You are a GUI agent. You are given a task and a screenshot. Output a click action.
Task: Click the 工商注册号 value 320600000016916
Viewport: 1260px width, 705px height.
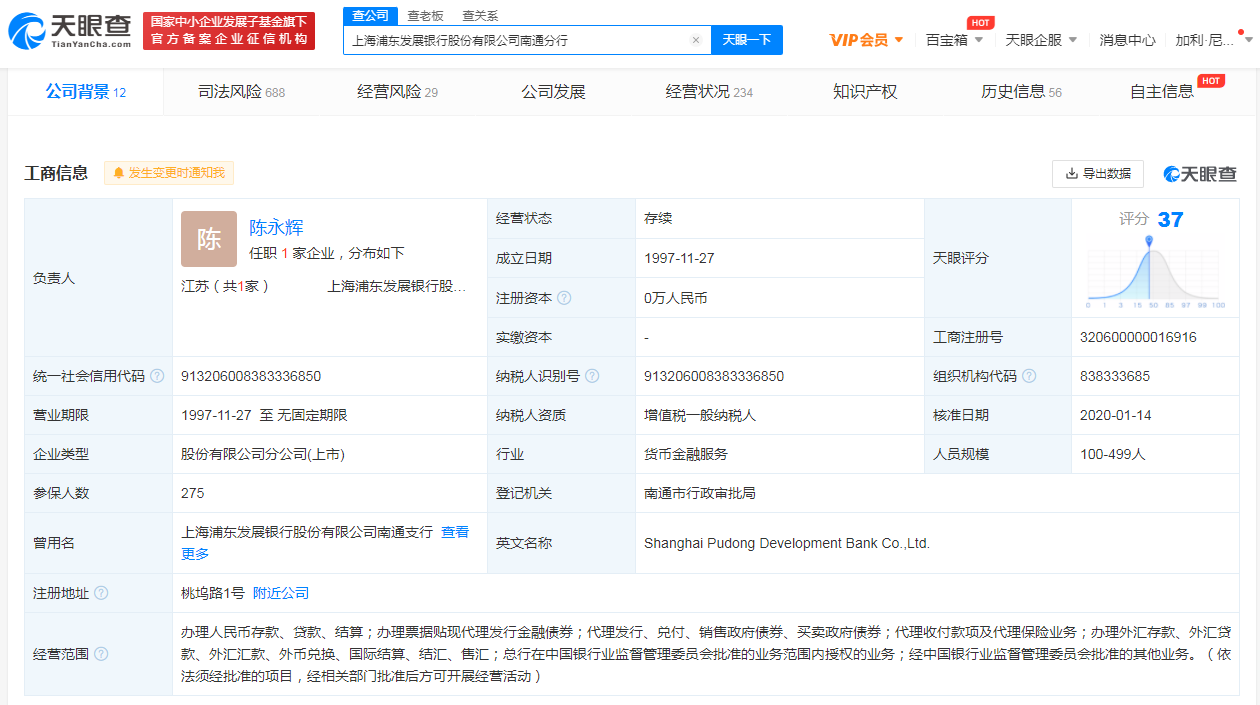click(x=1138, y=337)
